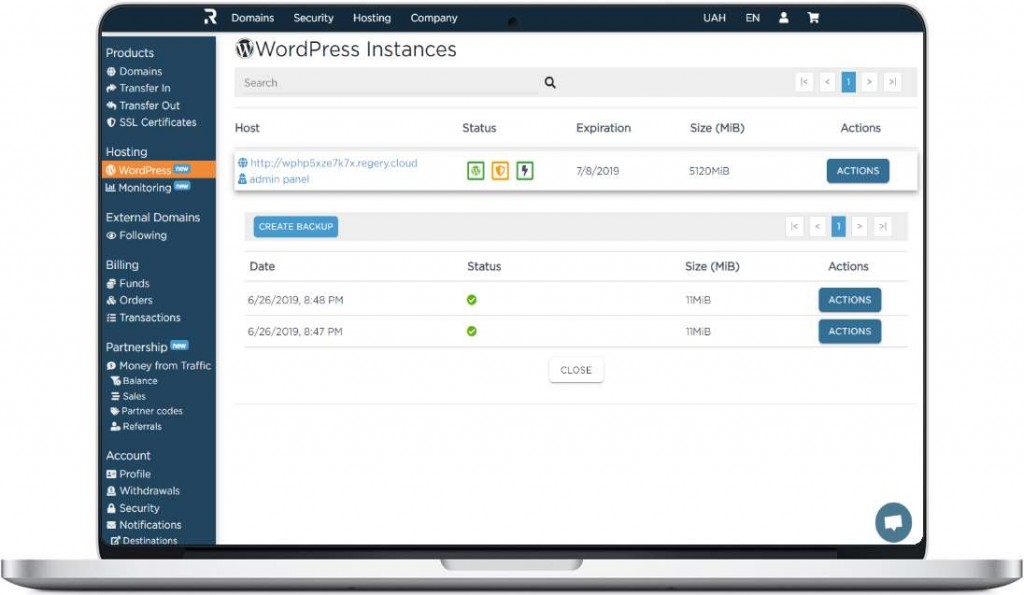This screenshot has width=1024, height=595.
Task: Click the backup date 6/26/2019, 8:47 PM
Action: coord(295,331)
